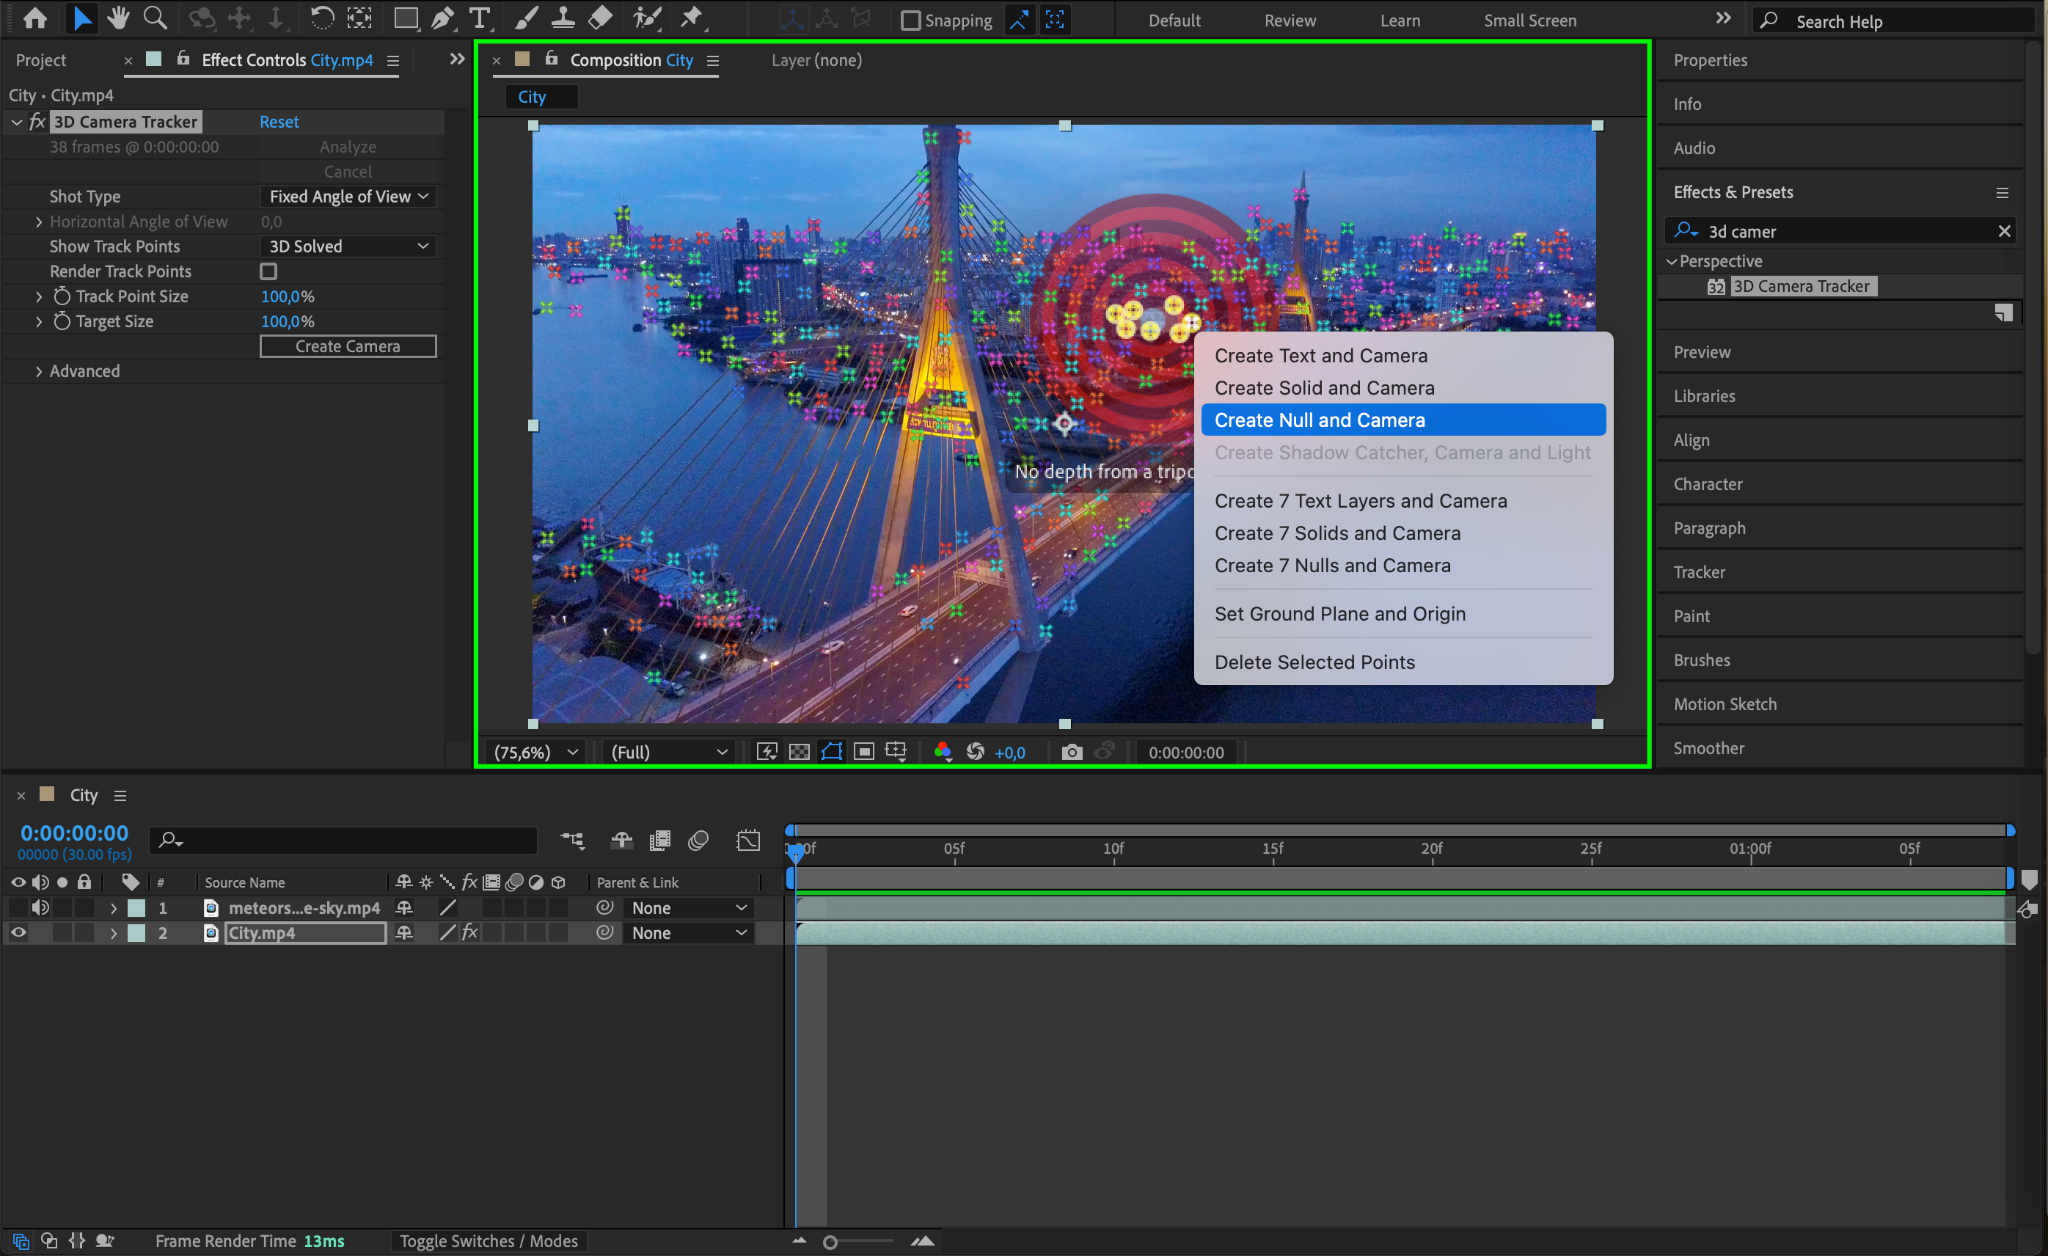Screen dimensions: 2048x1256
Task: Select the Puppet Pin tool
Action: click(x=691, y=18)
